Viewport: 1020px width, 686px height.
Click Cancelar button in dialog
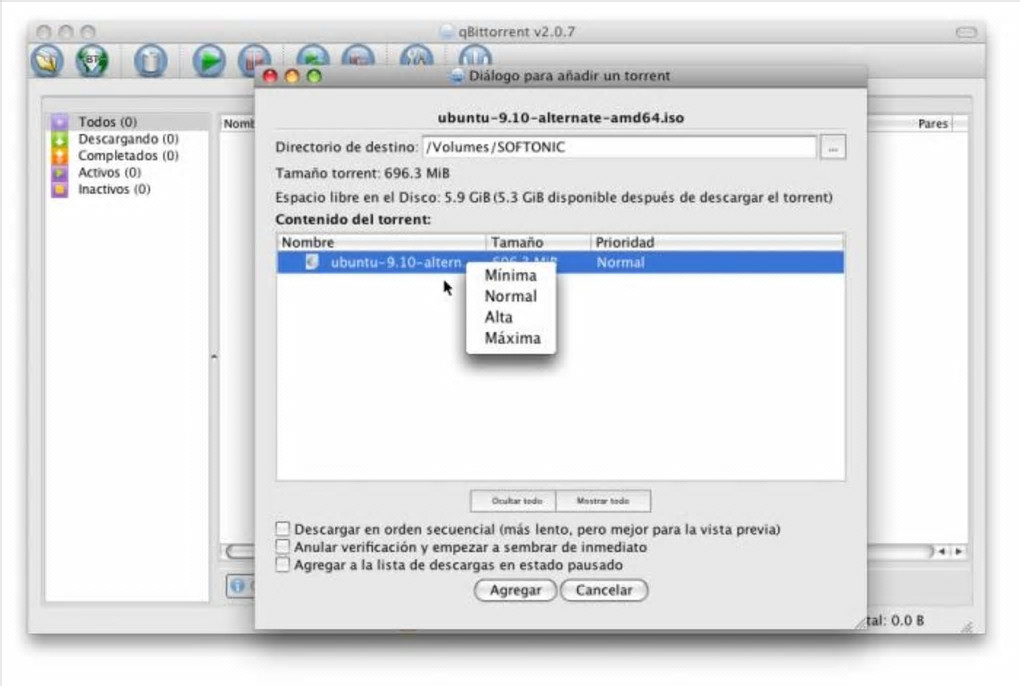coord(604,590)
